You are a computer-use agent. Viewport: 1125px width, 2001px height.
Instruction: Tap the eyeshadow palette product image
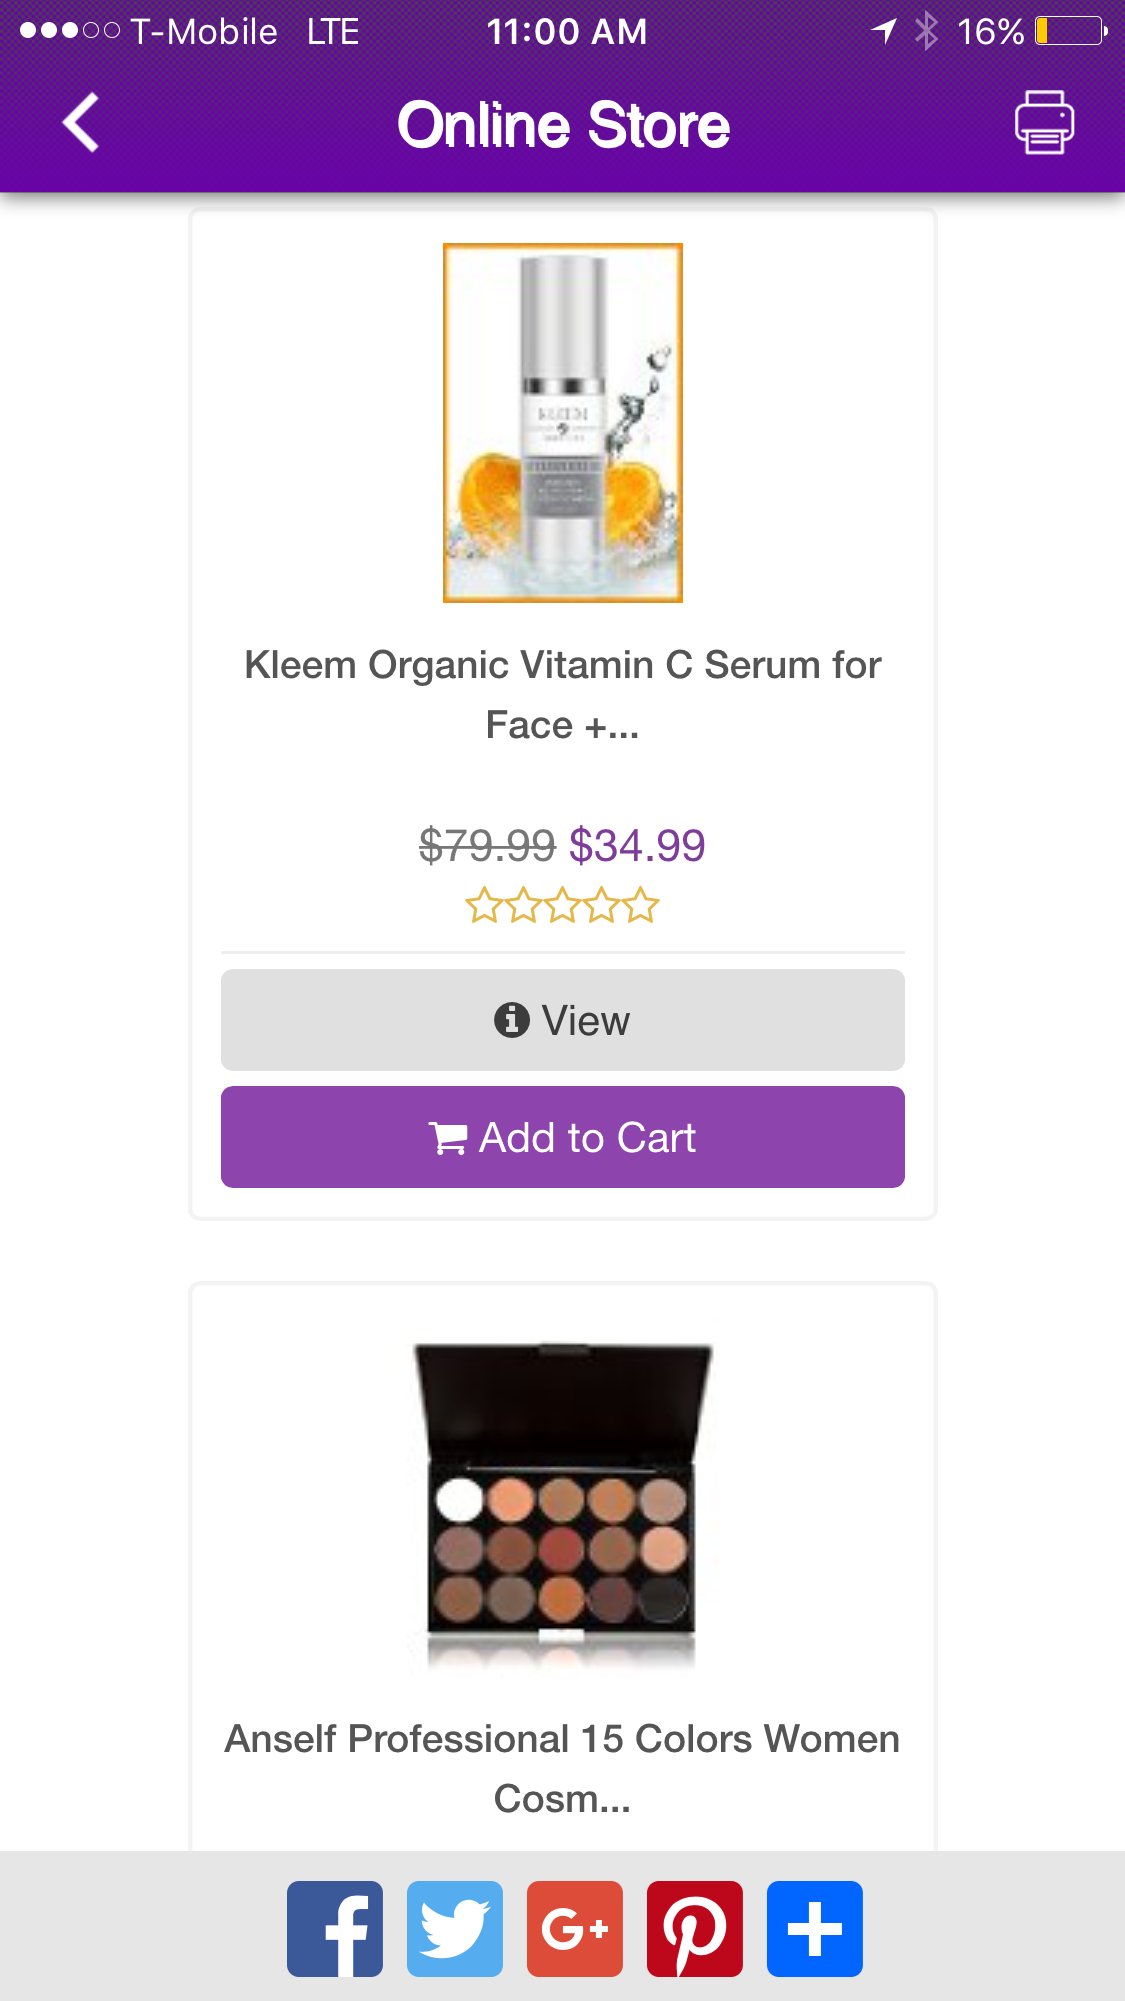tap(562, 1505)
